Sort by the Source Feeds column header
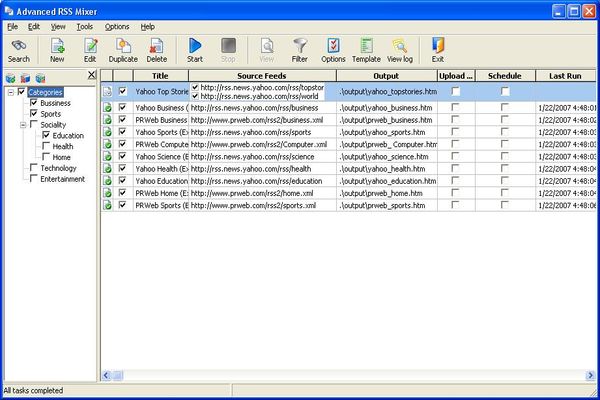Screen dimensions: 600x400 (262, 76)
